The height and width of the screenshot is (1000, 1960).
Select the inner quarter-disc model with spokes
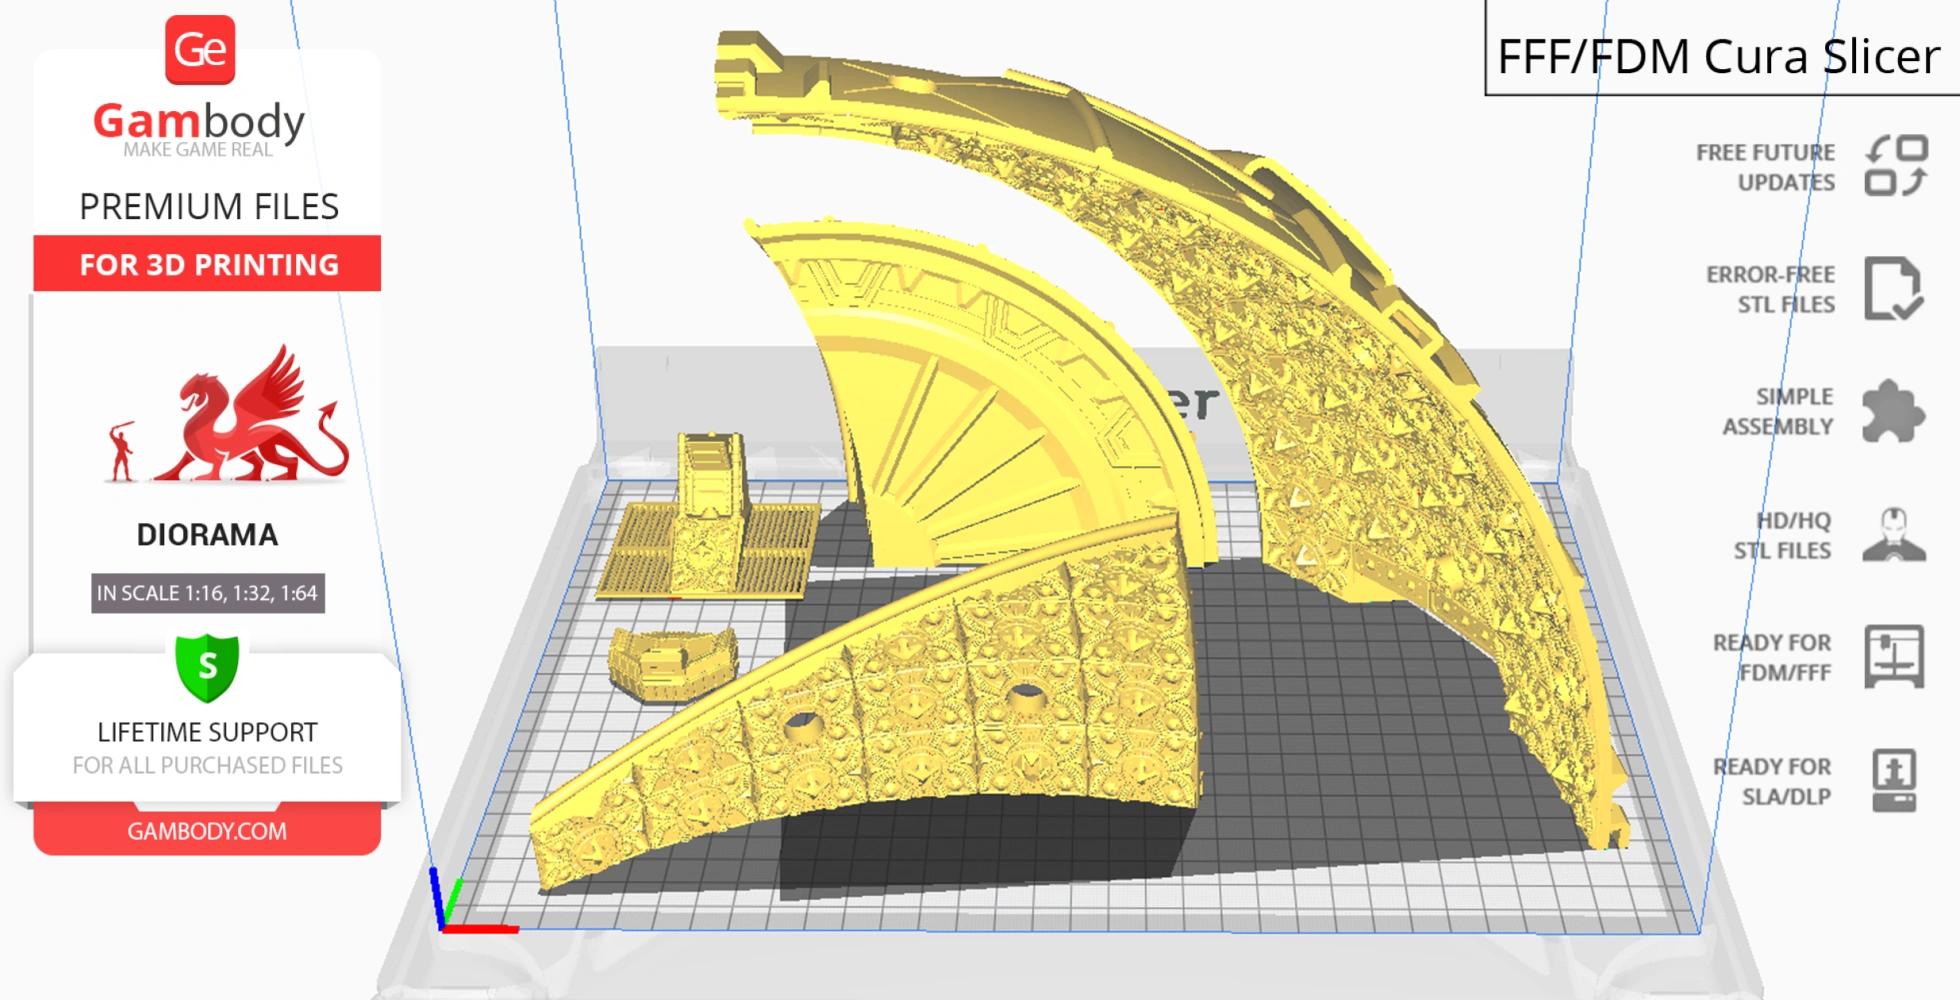click(x=960, y=400)
